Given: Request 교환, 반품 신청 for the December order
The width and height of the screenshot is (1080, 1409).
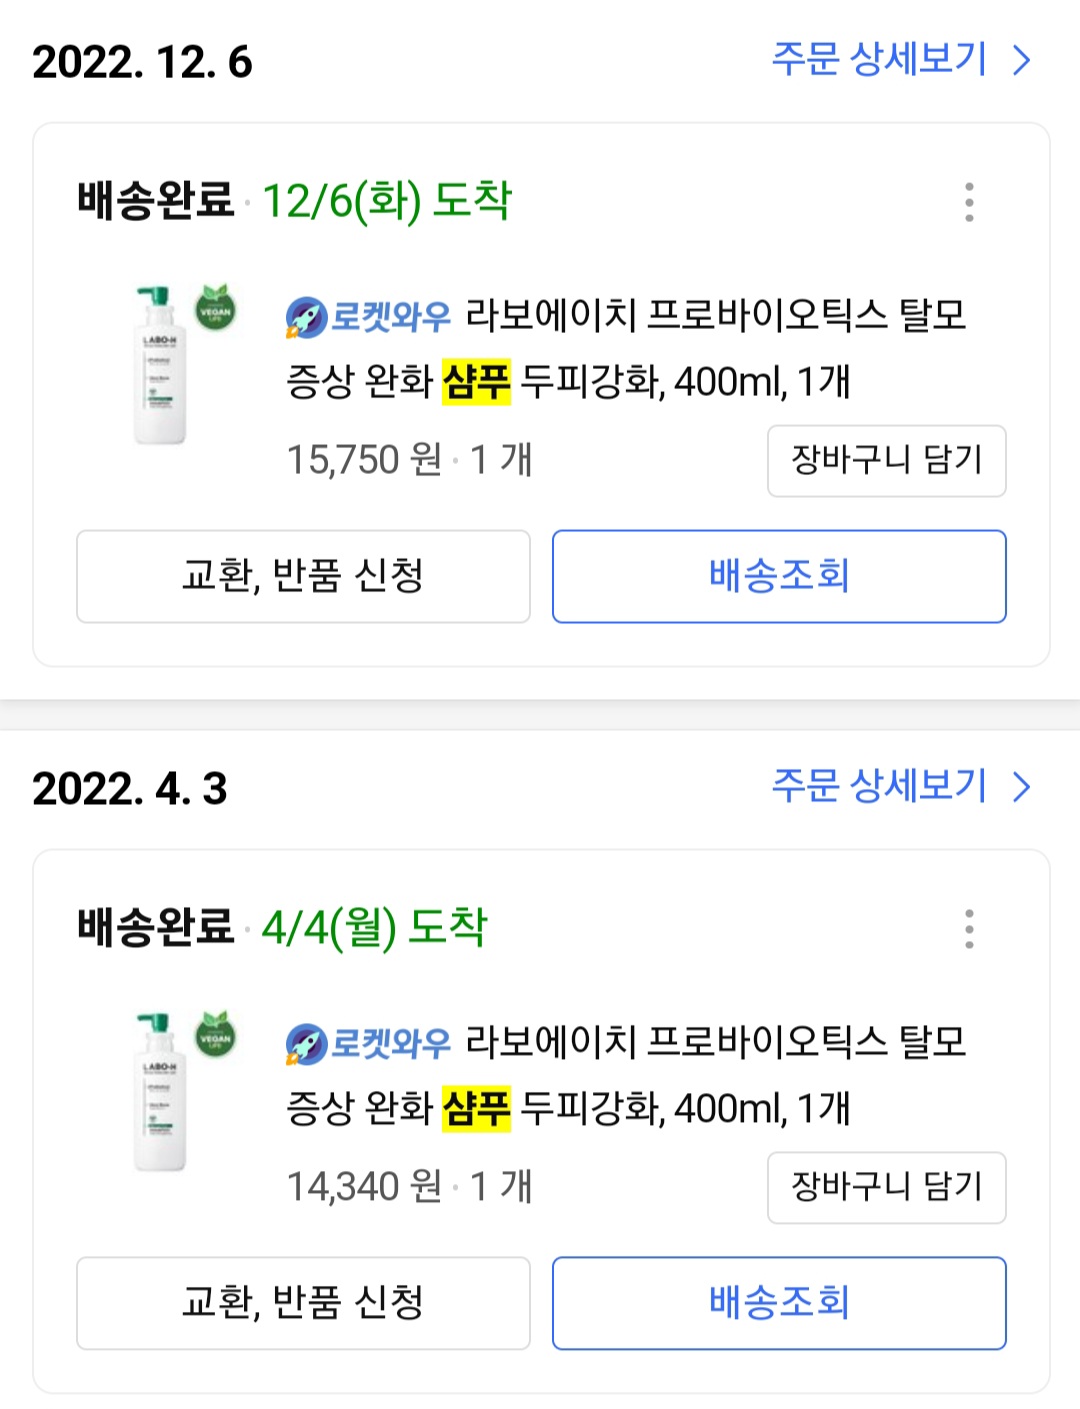Looking at the screenshot, I should click(303, 576).
